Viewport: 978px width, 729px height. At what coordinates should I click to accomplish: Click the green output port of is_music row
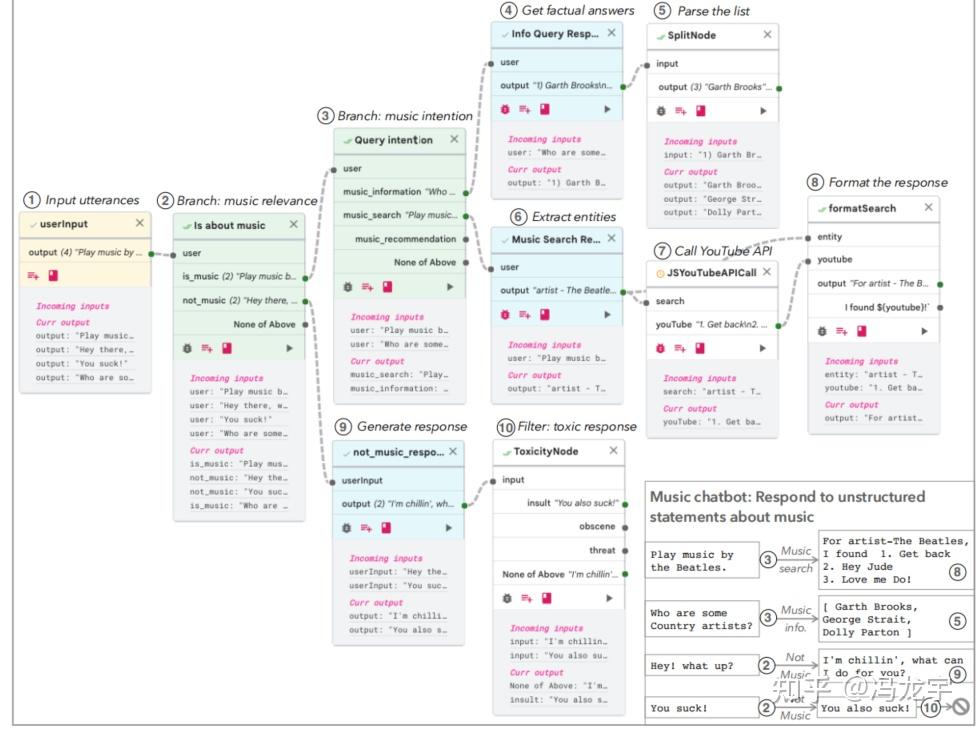(306, 278)
